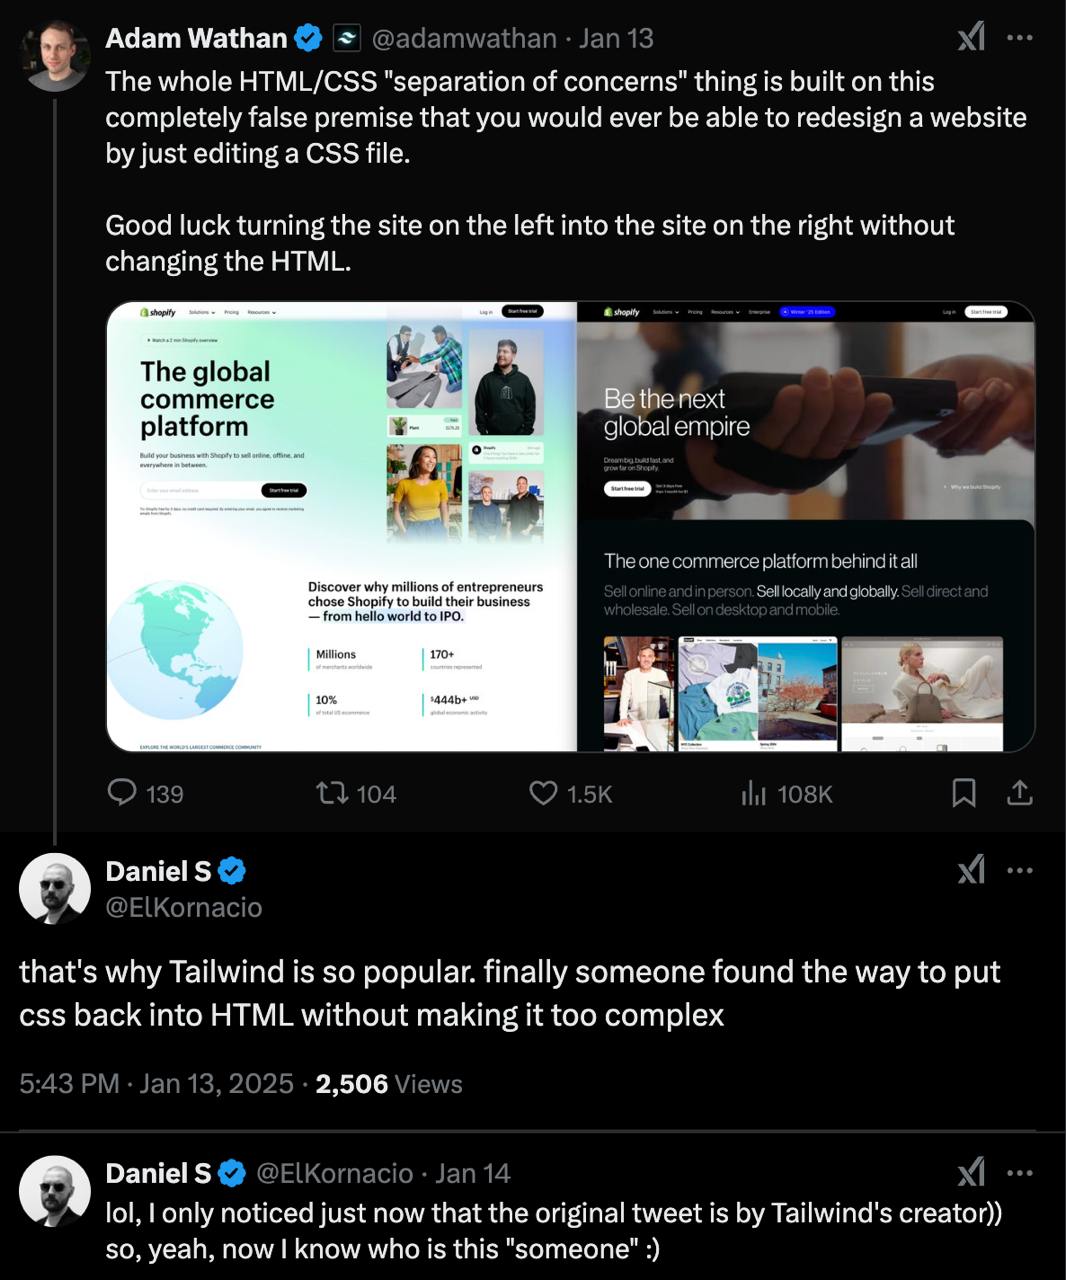This screenshot has width=1066, height=1280.
Task: Click Grok icon on Adam Wathan's tweet
Action: [x=971, y=38]
